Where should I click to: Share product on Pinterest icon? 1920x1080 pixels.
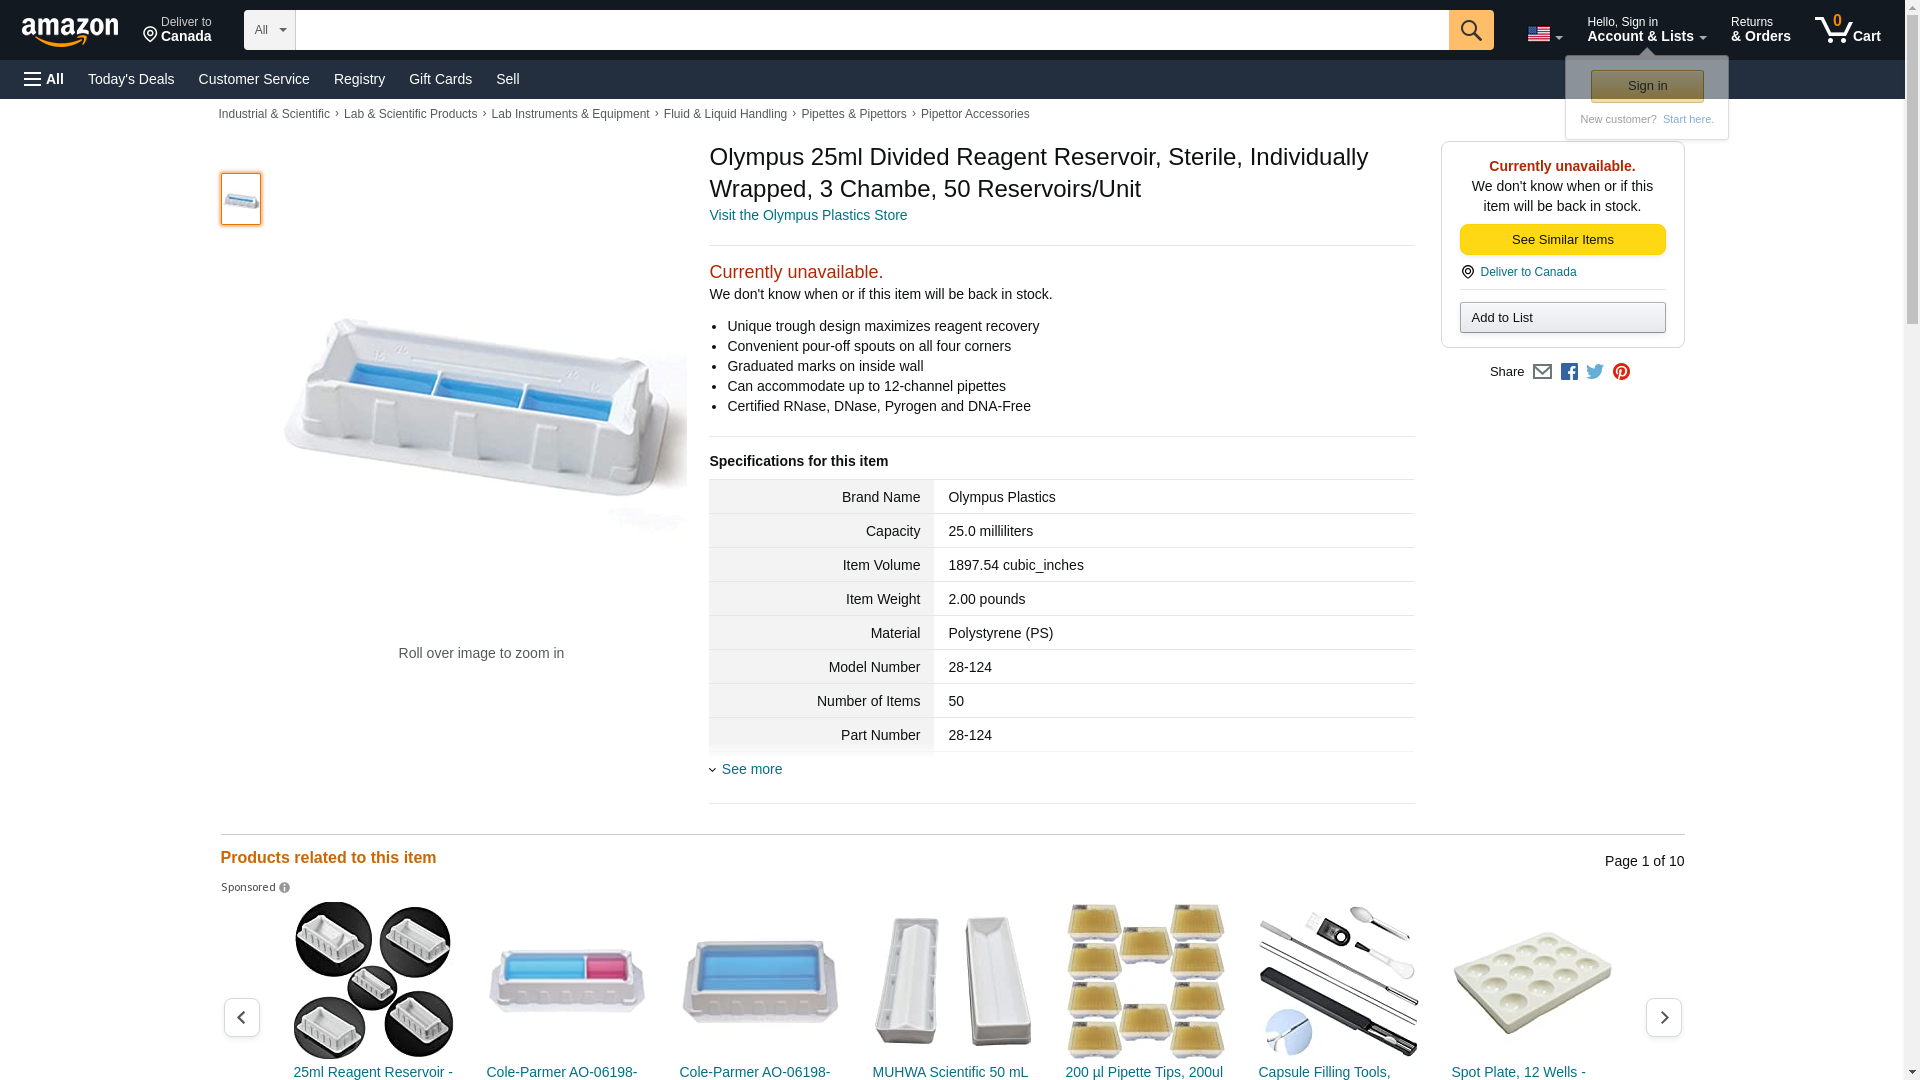1621,372
